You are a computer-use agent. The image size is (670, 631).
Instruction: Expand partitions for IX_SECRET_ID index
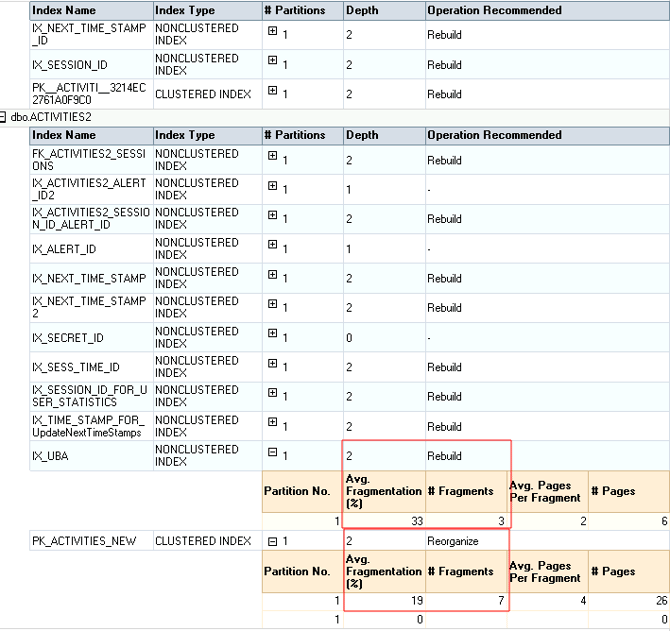tap(272, 333)
